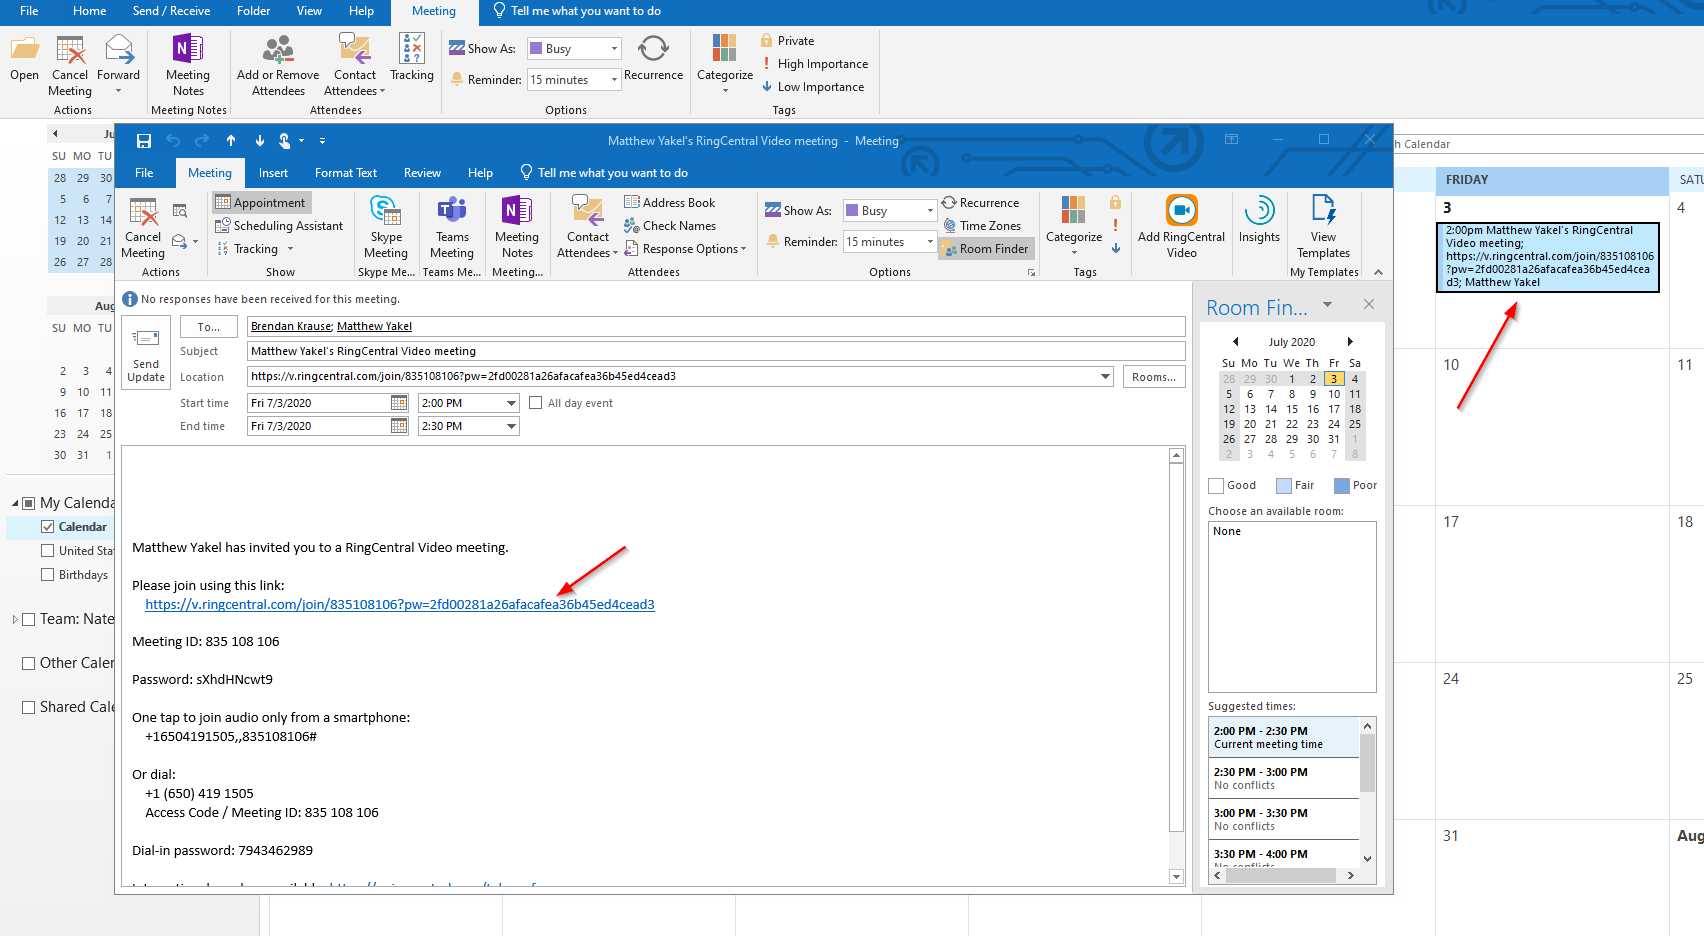Open RingCentral join link in message body

click(399, 605)
